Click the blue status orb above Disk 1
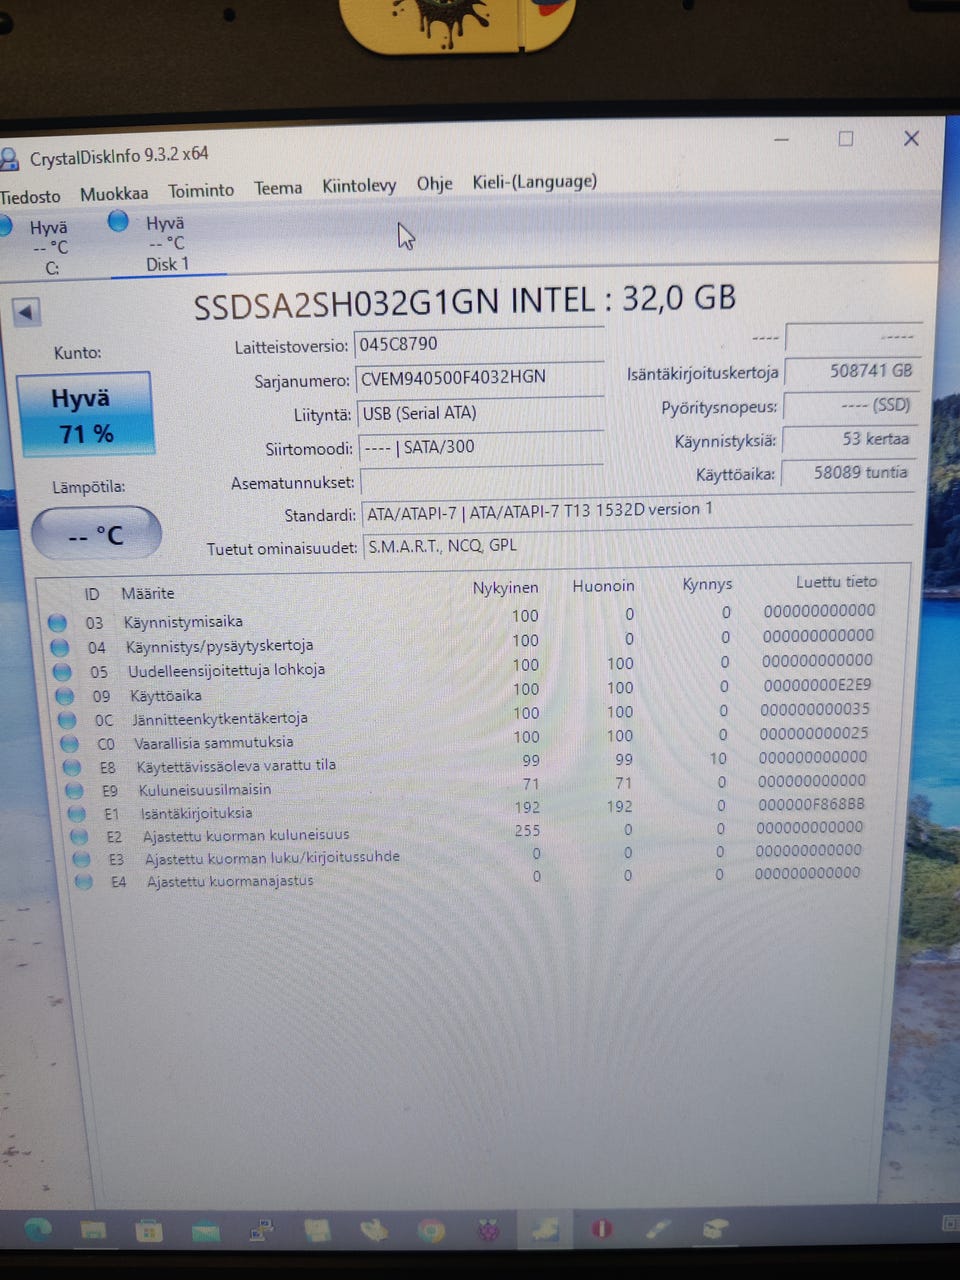The width and height of the screenshot is (960, 1280). 118,221
